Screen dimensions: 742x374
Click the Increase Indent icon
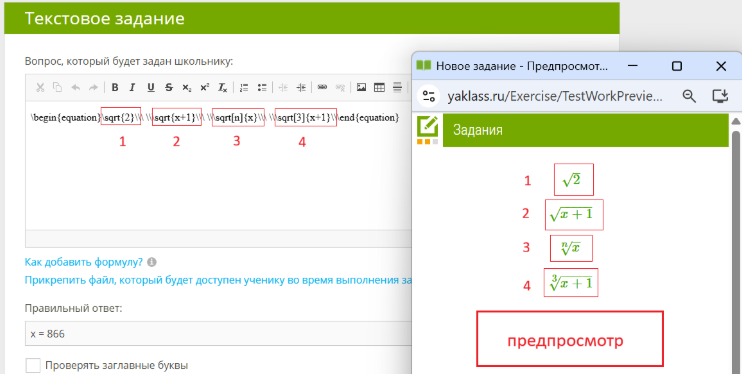(x=301, y=88)
